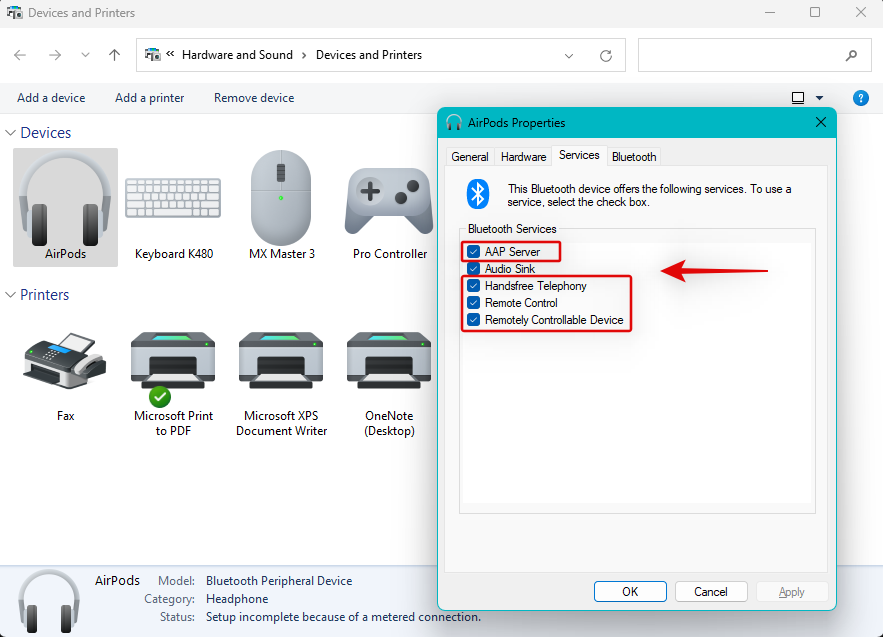Click Add a printer in toolbar
This screenshot has width=883, height=637.
pos(149,98)
